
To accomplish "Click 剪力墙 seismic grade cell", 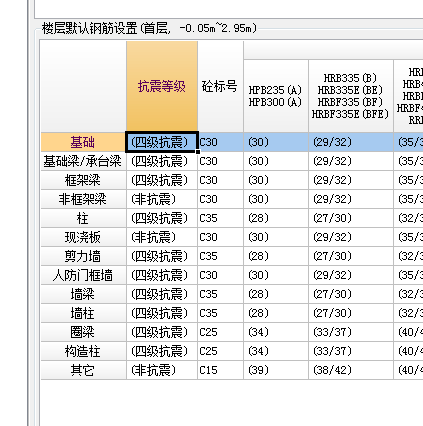I will point(162,256).
